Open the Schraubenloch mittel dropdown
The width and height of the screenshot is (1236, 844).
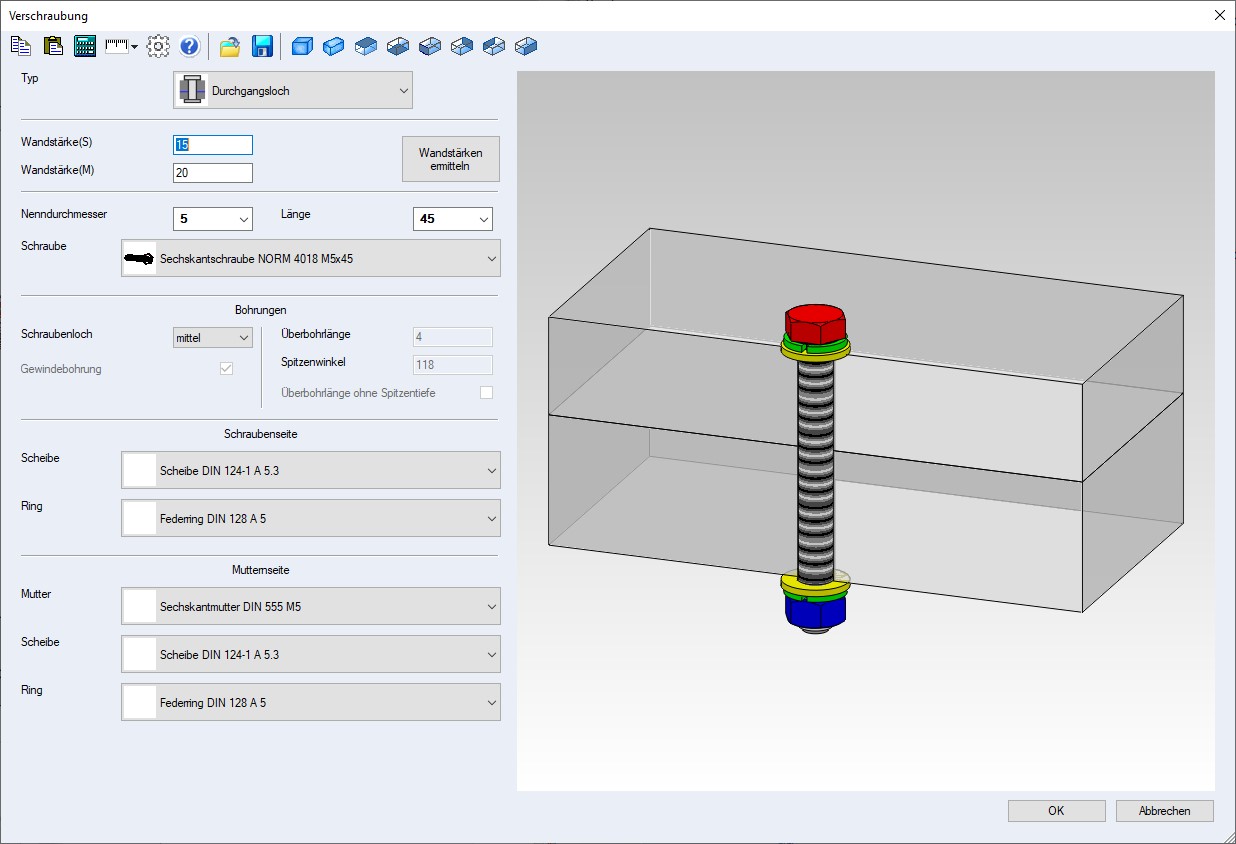point(243,338)
